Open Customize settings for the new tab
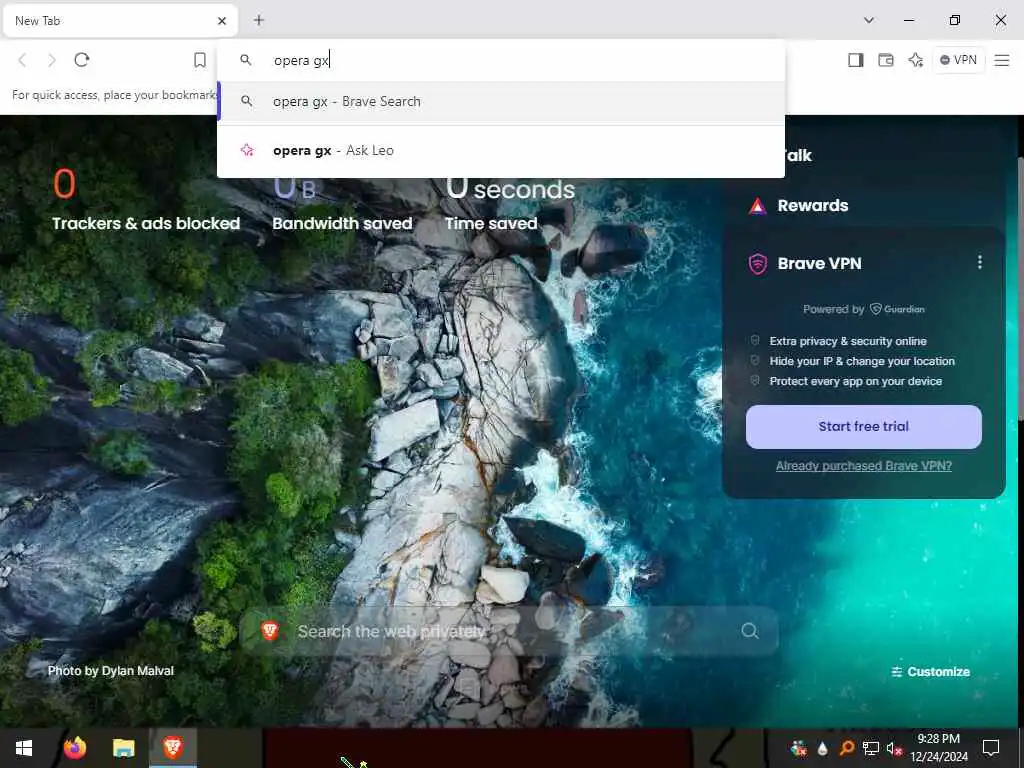1024x768 pixels. (931, 671)
